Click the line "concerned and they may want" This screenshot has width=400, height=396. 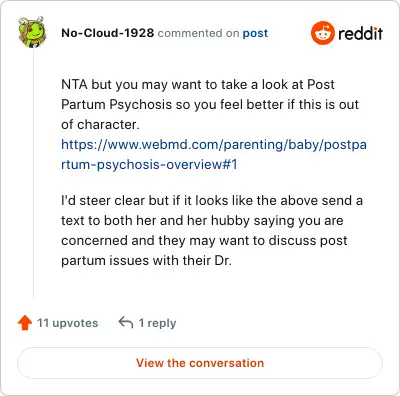coord(204,241)
